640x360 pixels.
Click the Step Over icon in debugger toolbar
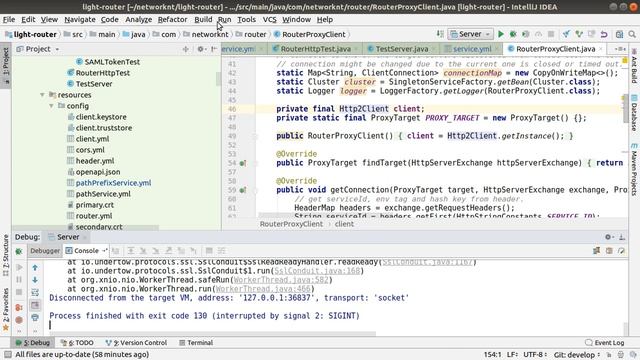[131, 251]
